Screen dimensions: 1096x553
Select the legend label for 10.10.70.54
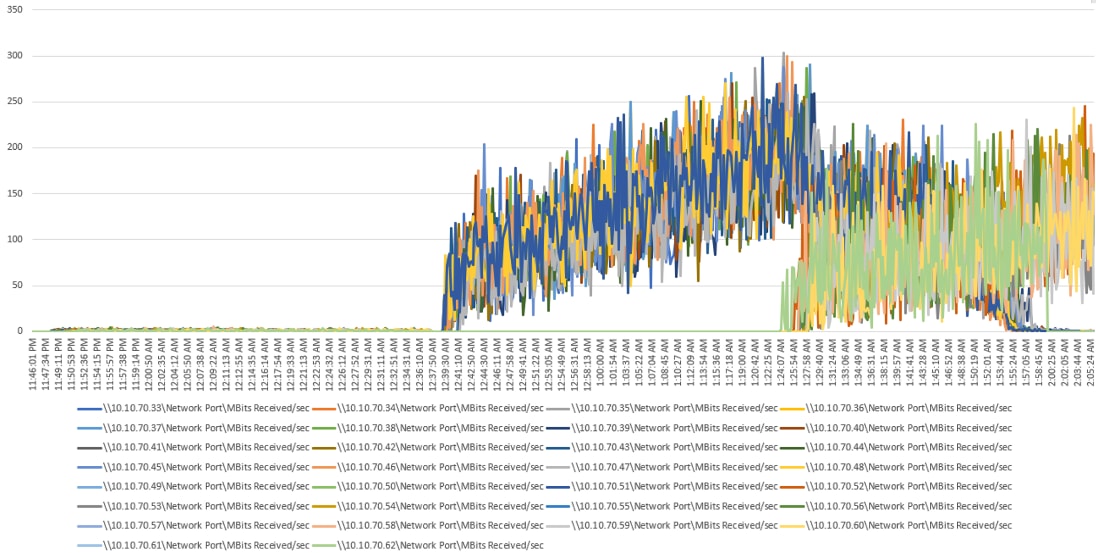(x=427, y=505)
